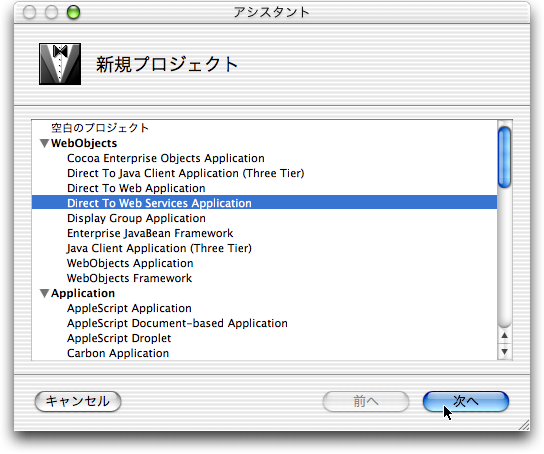
Task: Click empty scrollbar track below thumb
Action: click(x=504, y=257)
